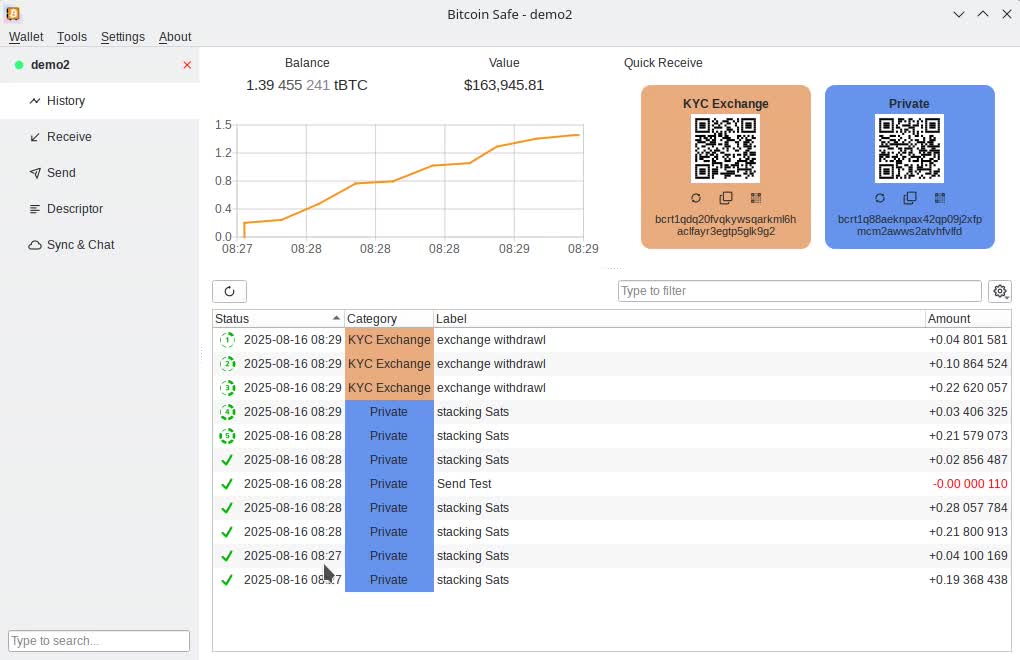Close the demo2 wallet with red X
1020x660 pixels.
pos(187,65)
